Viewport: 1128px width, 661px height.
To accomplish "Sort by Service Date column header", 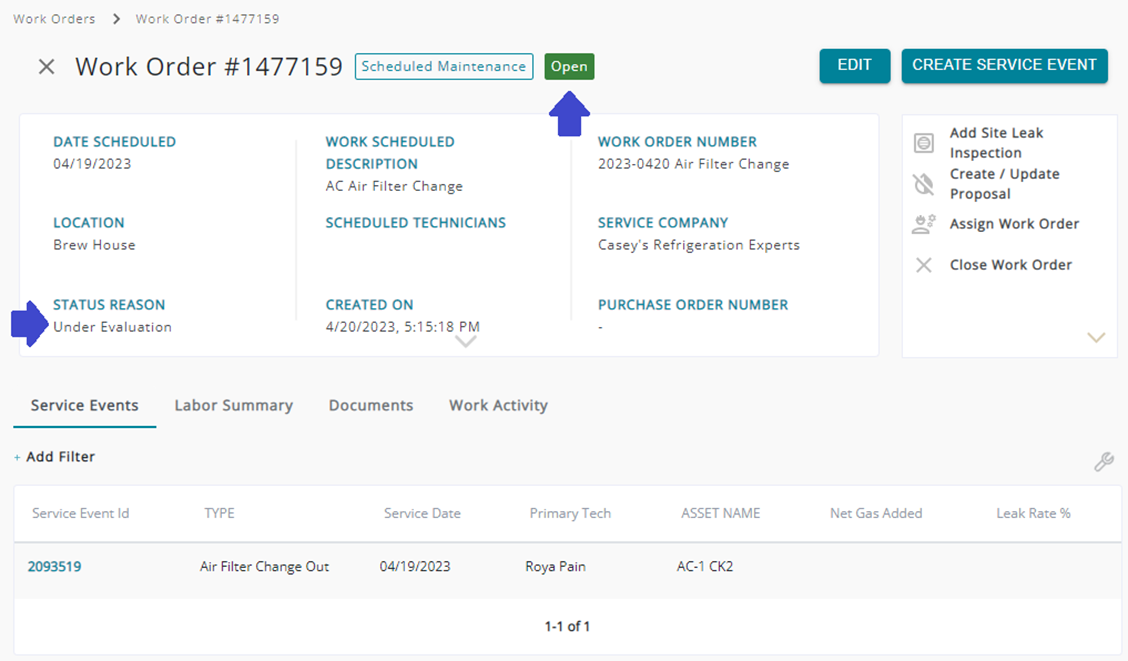I will coord(422,514).
